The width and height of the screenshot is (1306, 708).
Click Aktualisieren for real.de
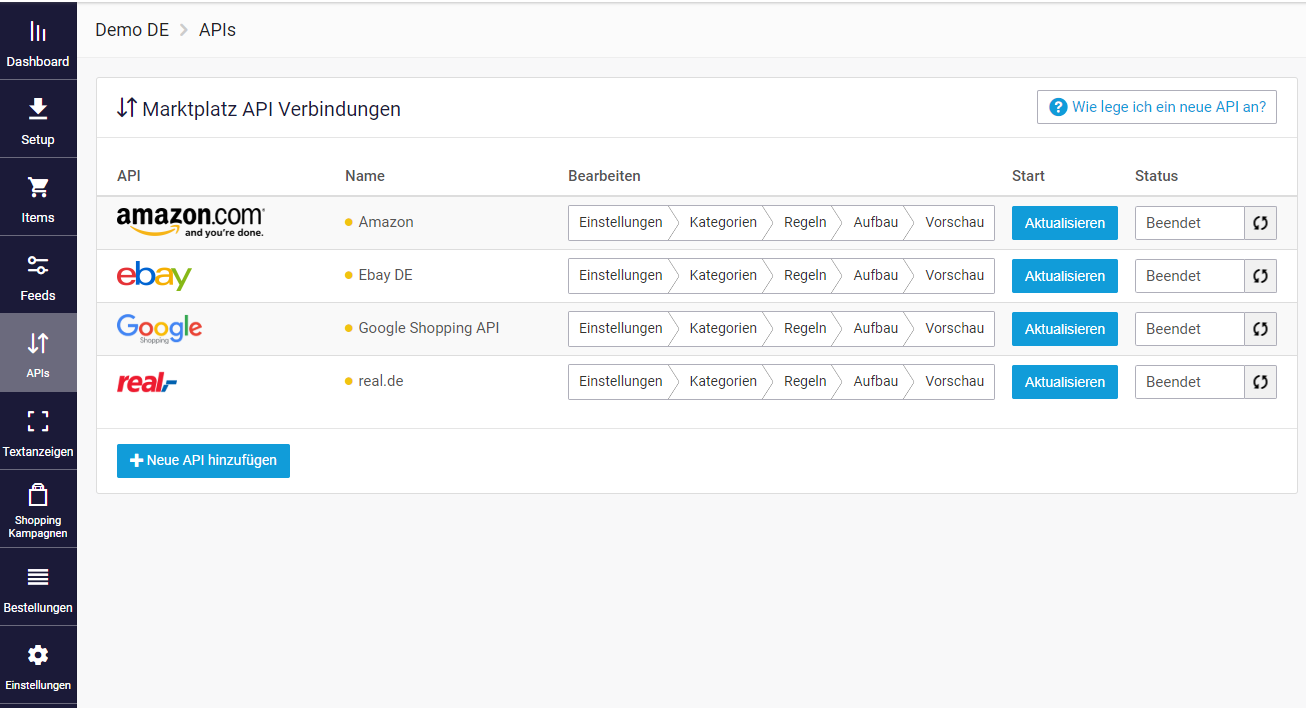pyautogui.click(x=1065, y=382)
